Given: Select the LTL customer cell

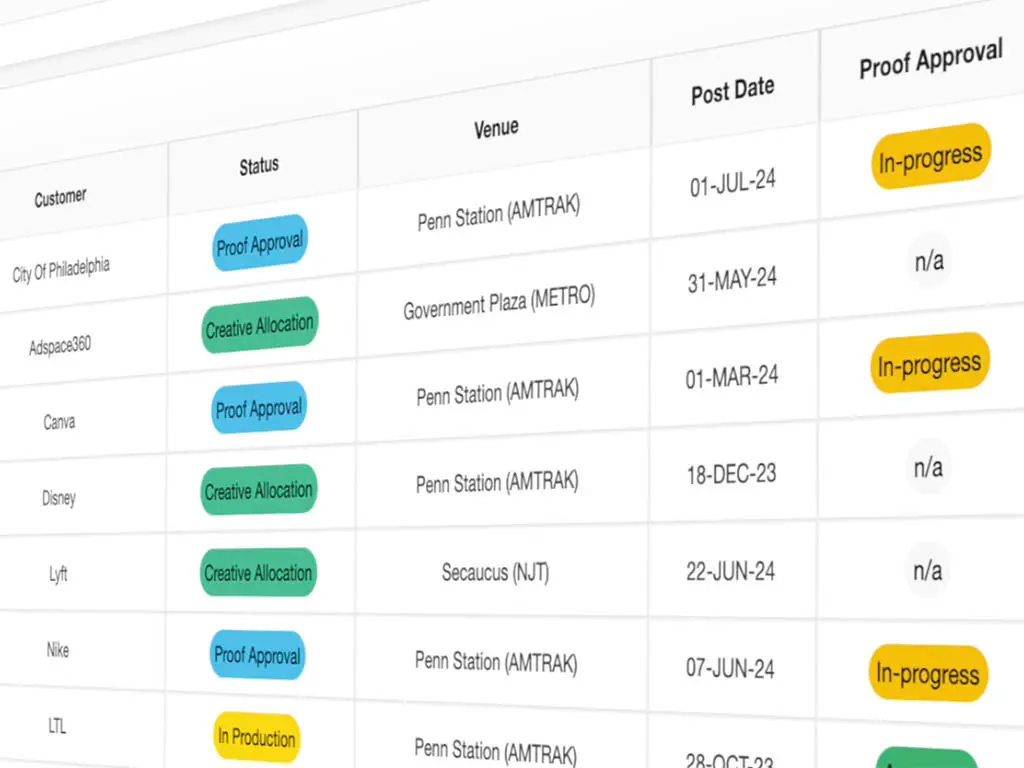Looking at the screenshot, I should 57,726.
